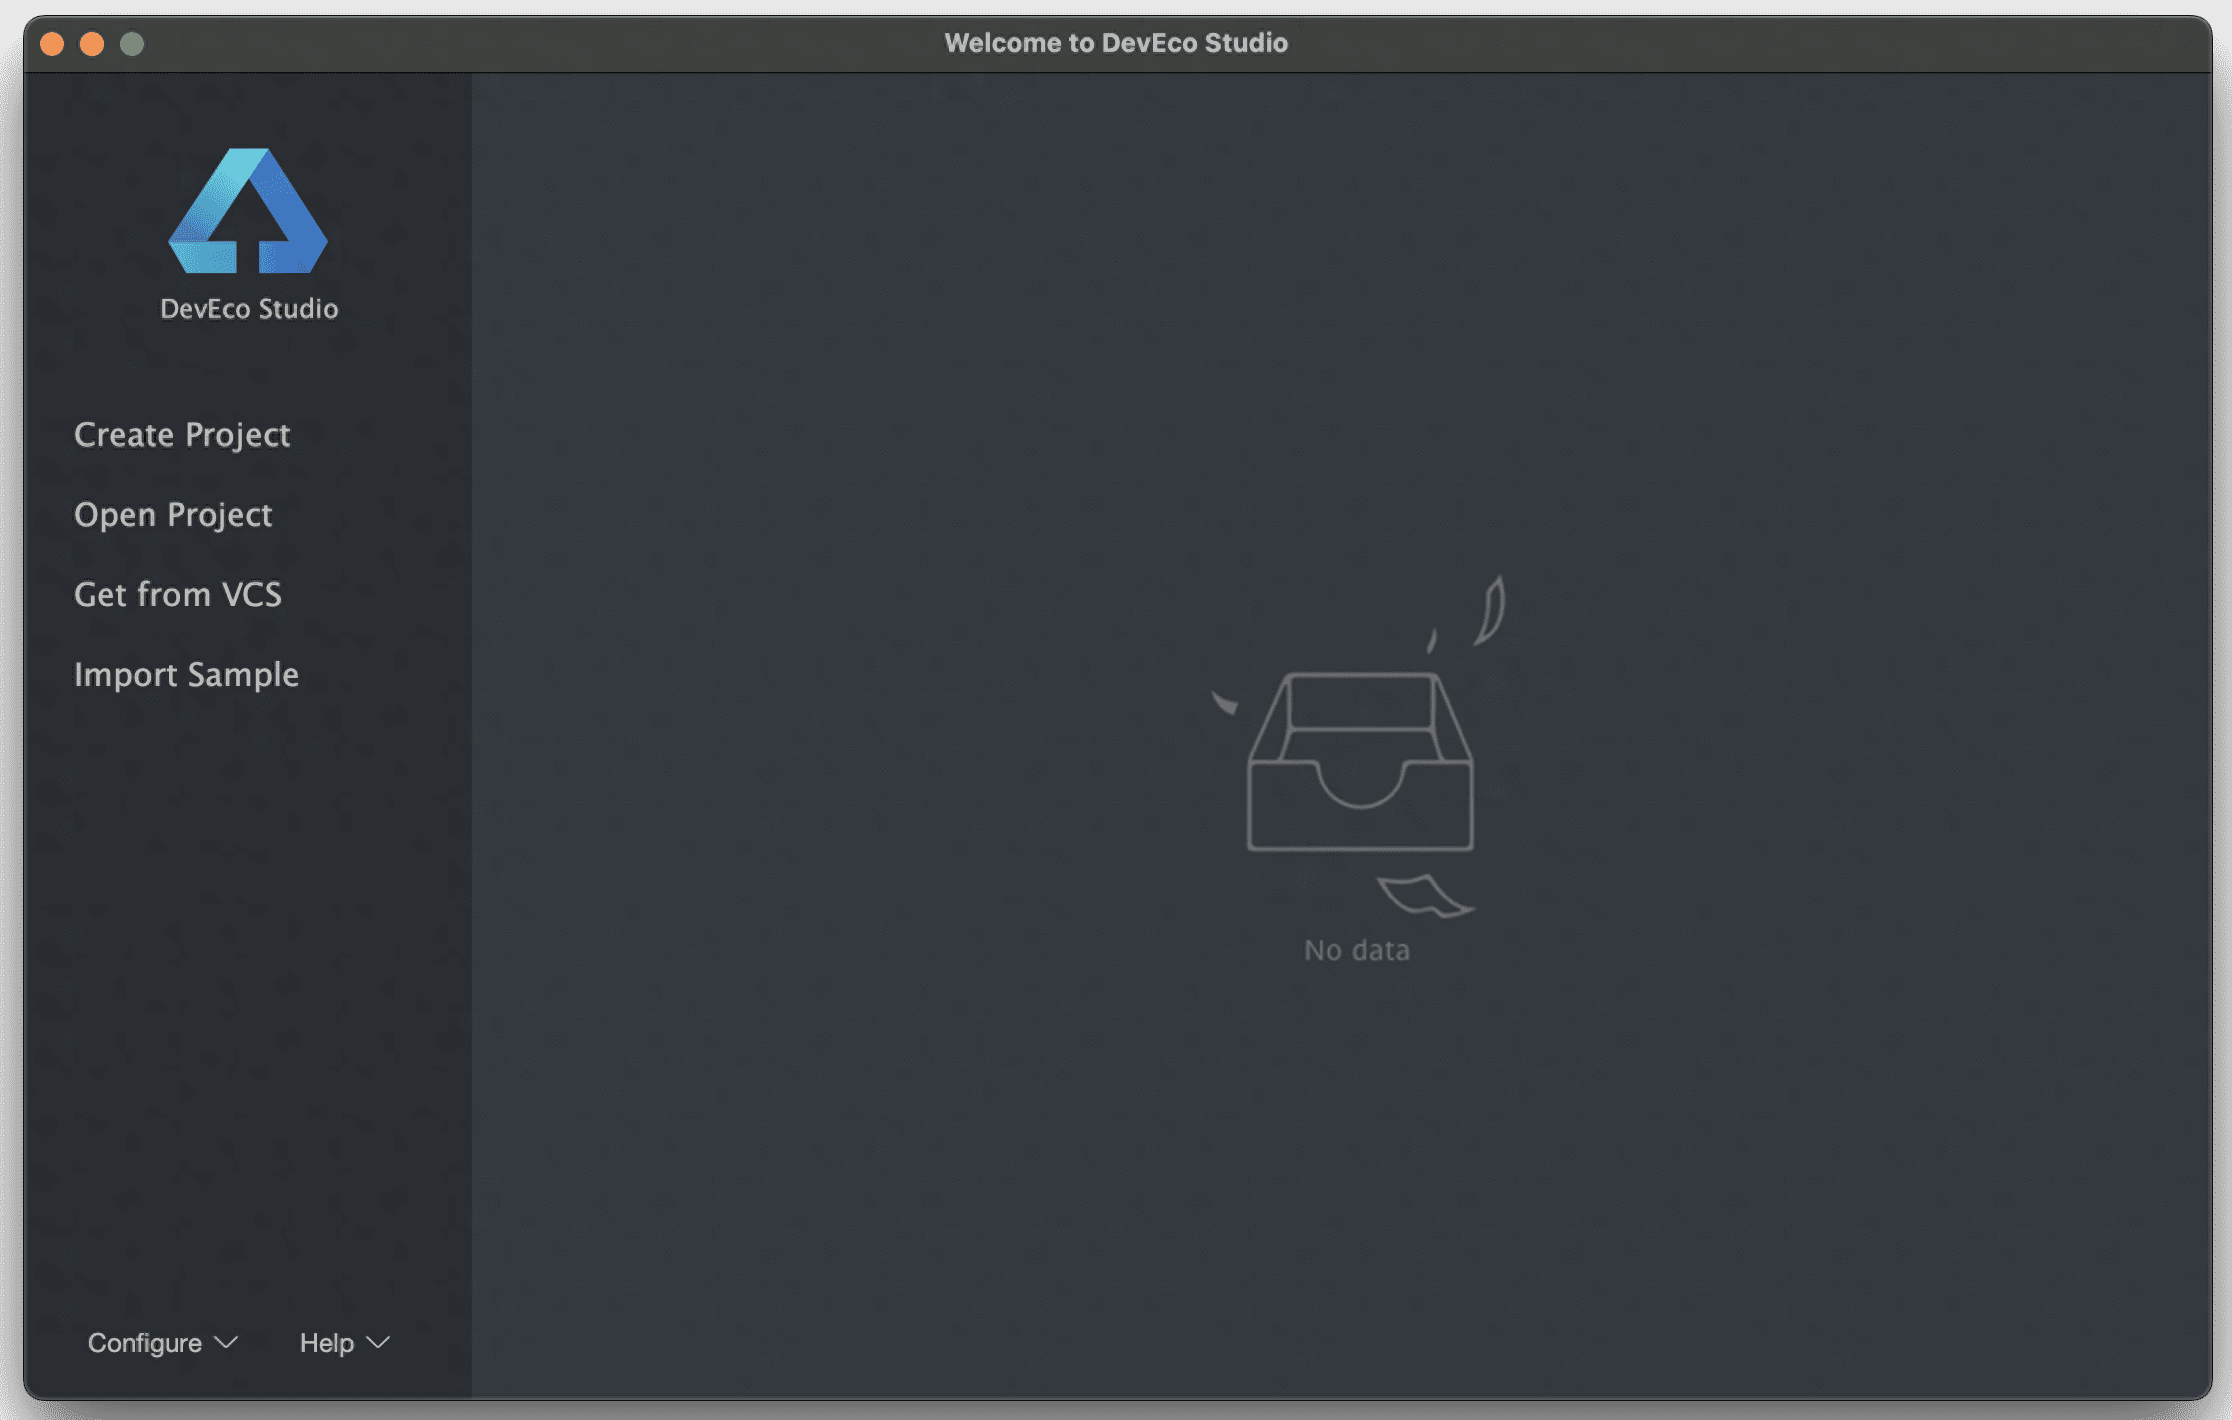Click the "No data" placeholder text

pos(1357,950)
